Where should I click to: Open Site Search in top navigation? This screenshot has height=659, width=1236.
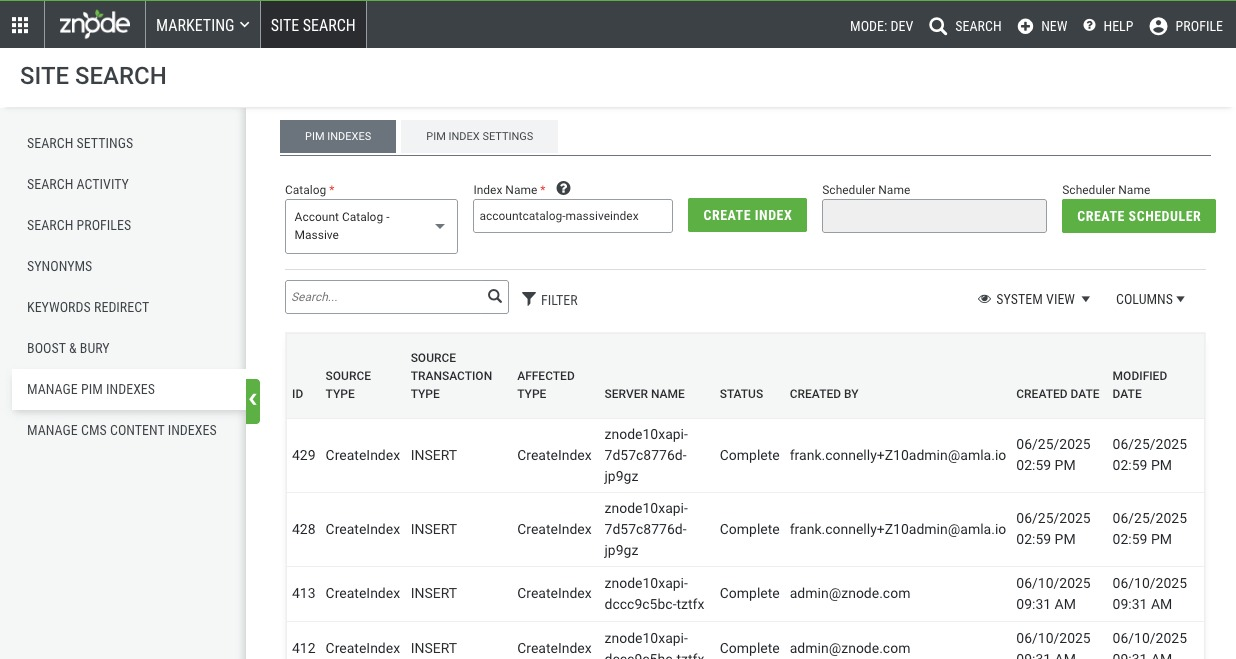click(313, 25)
